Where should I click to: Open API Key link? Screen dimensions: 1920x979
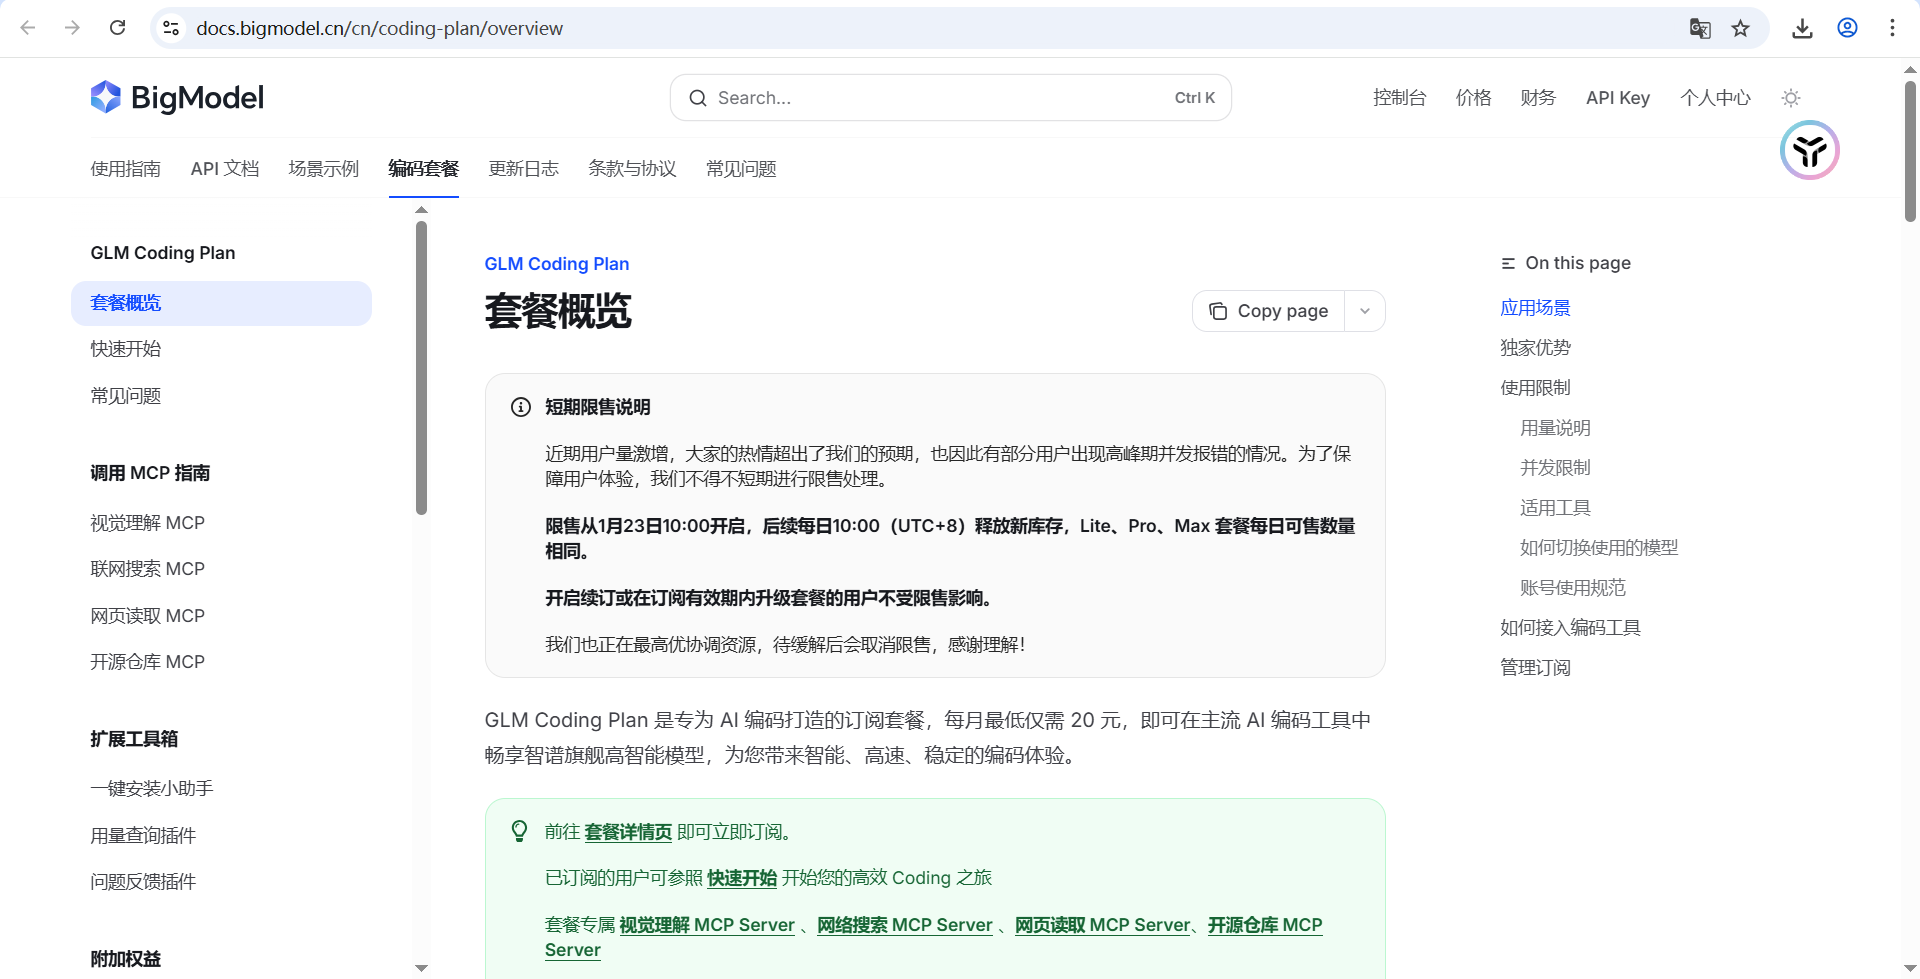pos(1618,98)
